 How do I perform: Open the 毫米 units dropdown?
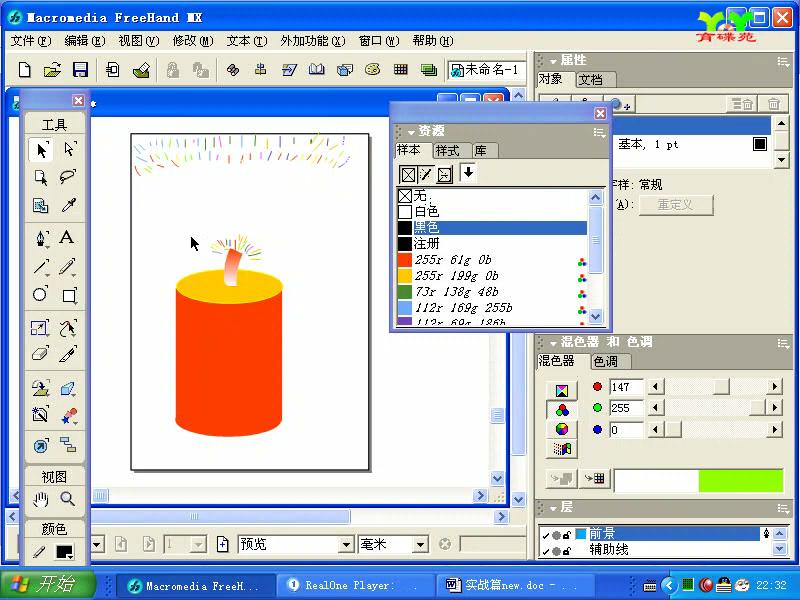(x=420, y=544)
